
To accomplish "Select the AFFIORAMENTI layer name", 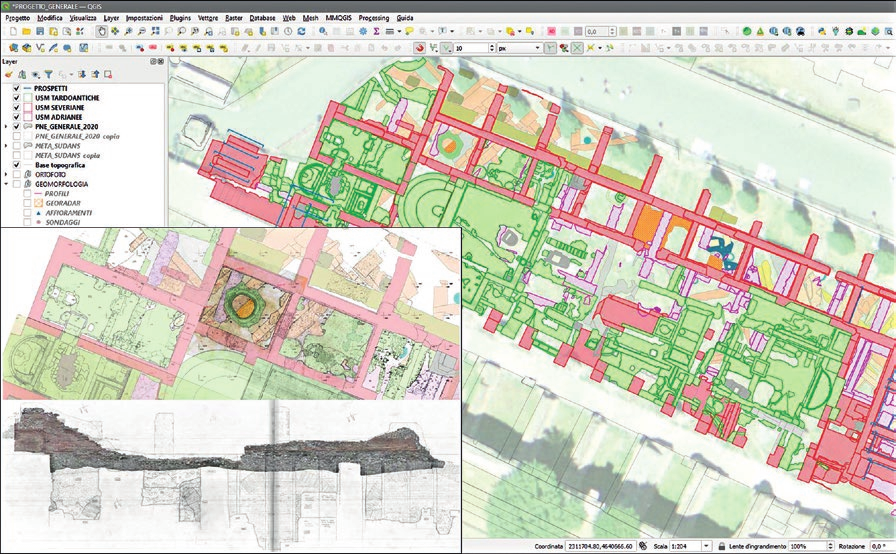I will [x=69, y=212].
